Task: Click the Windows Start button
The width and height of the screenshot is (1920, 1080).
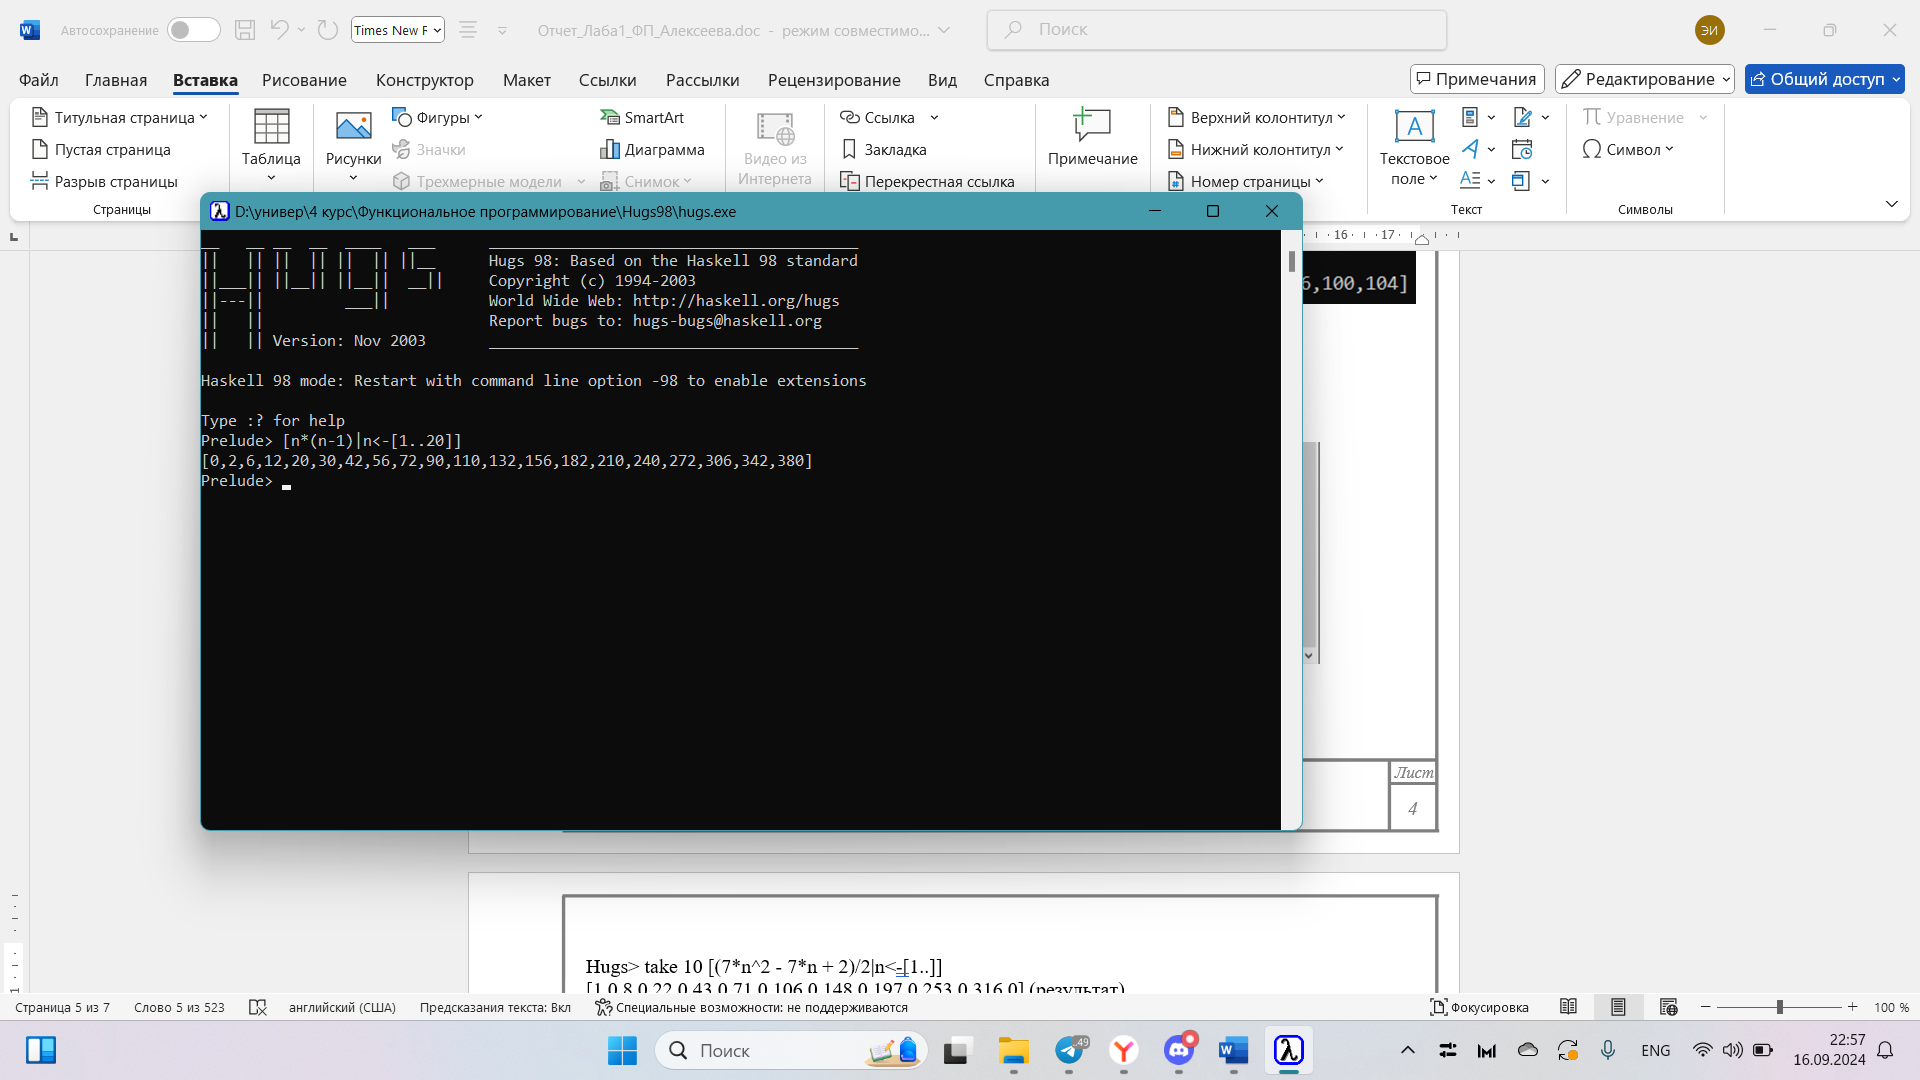Action: point(622,1050)
